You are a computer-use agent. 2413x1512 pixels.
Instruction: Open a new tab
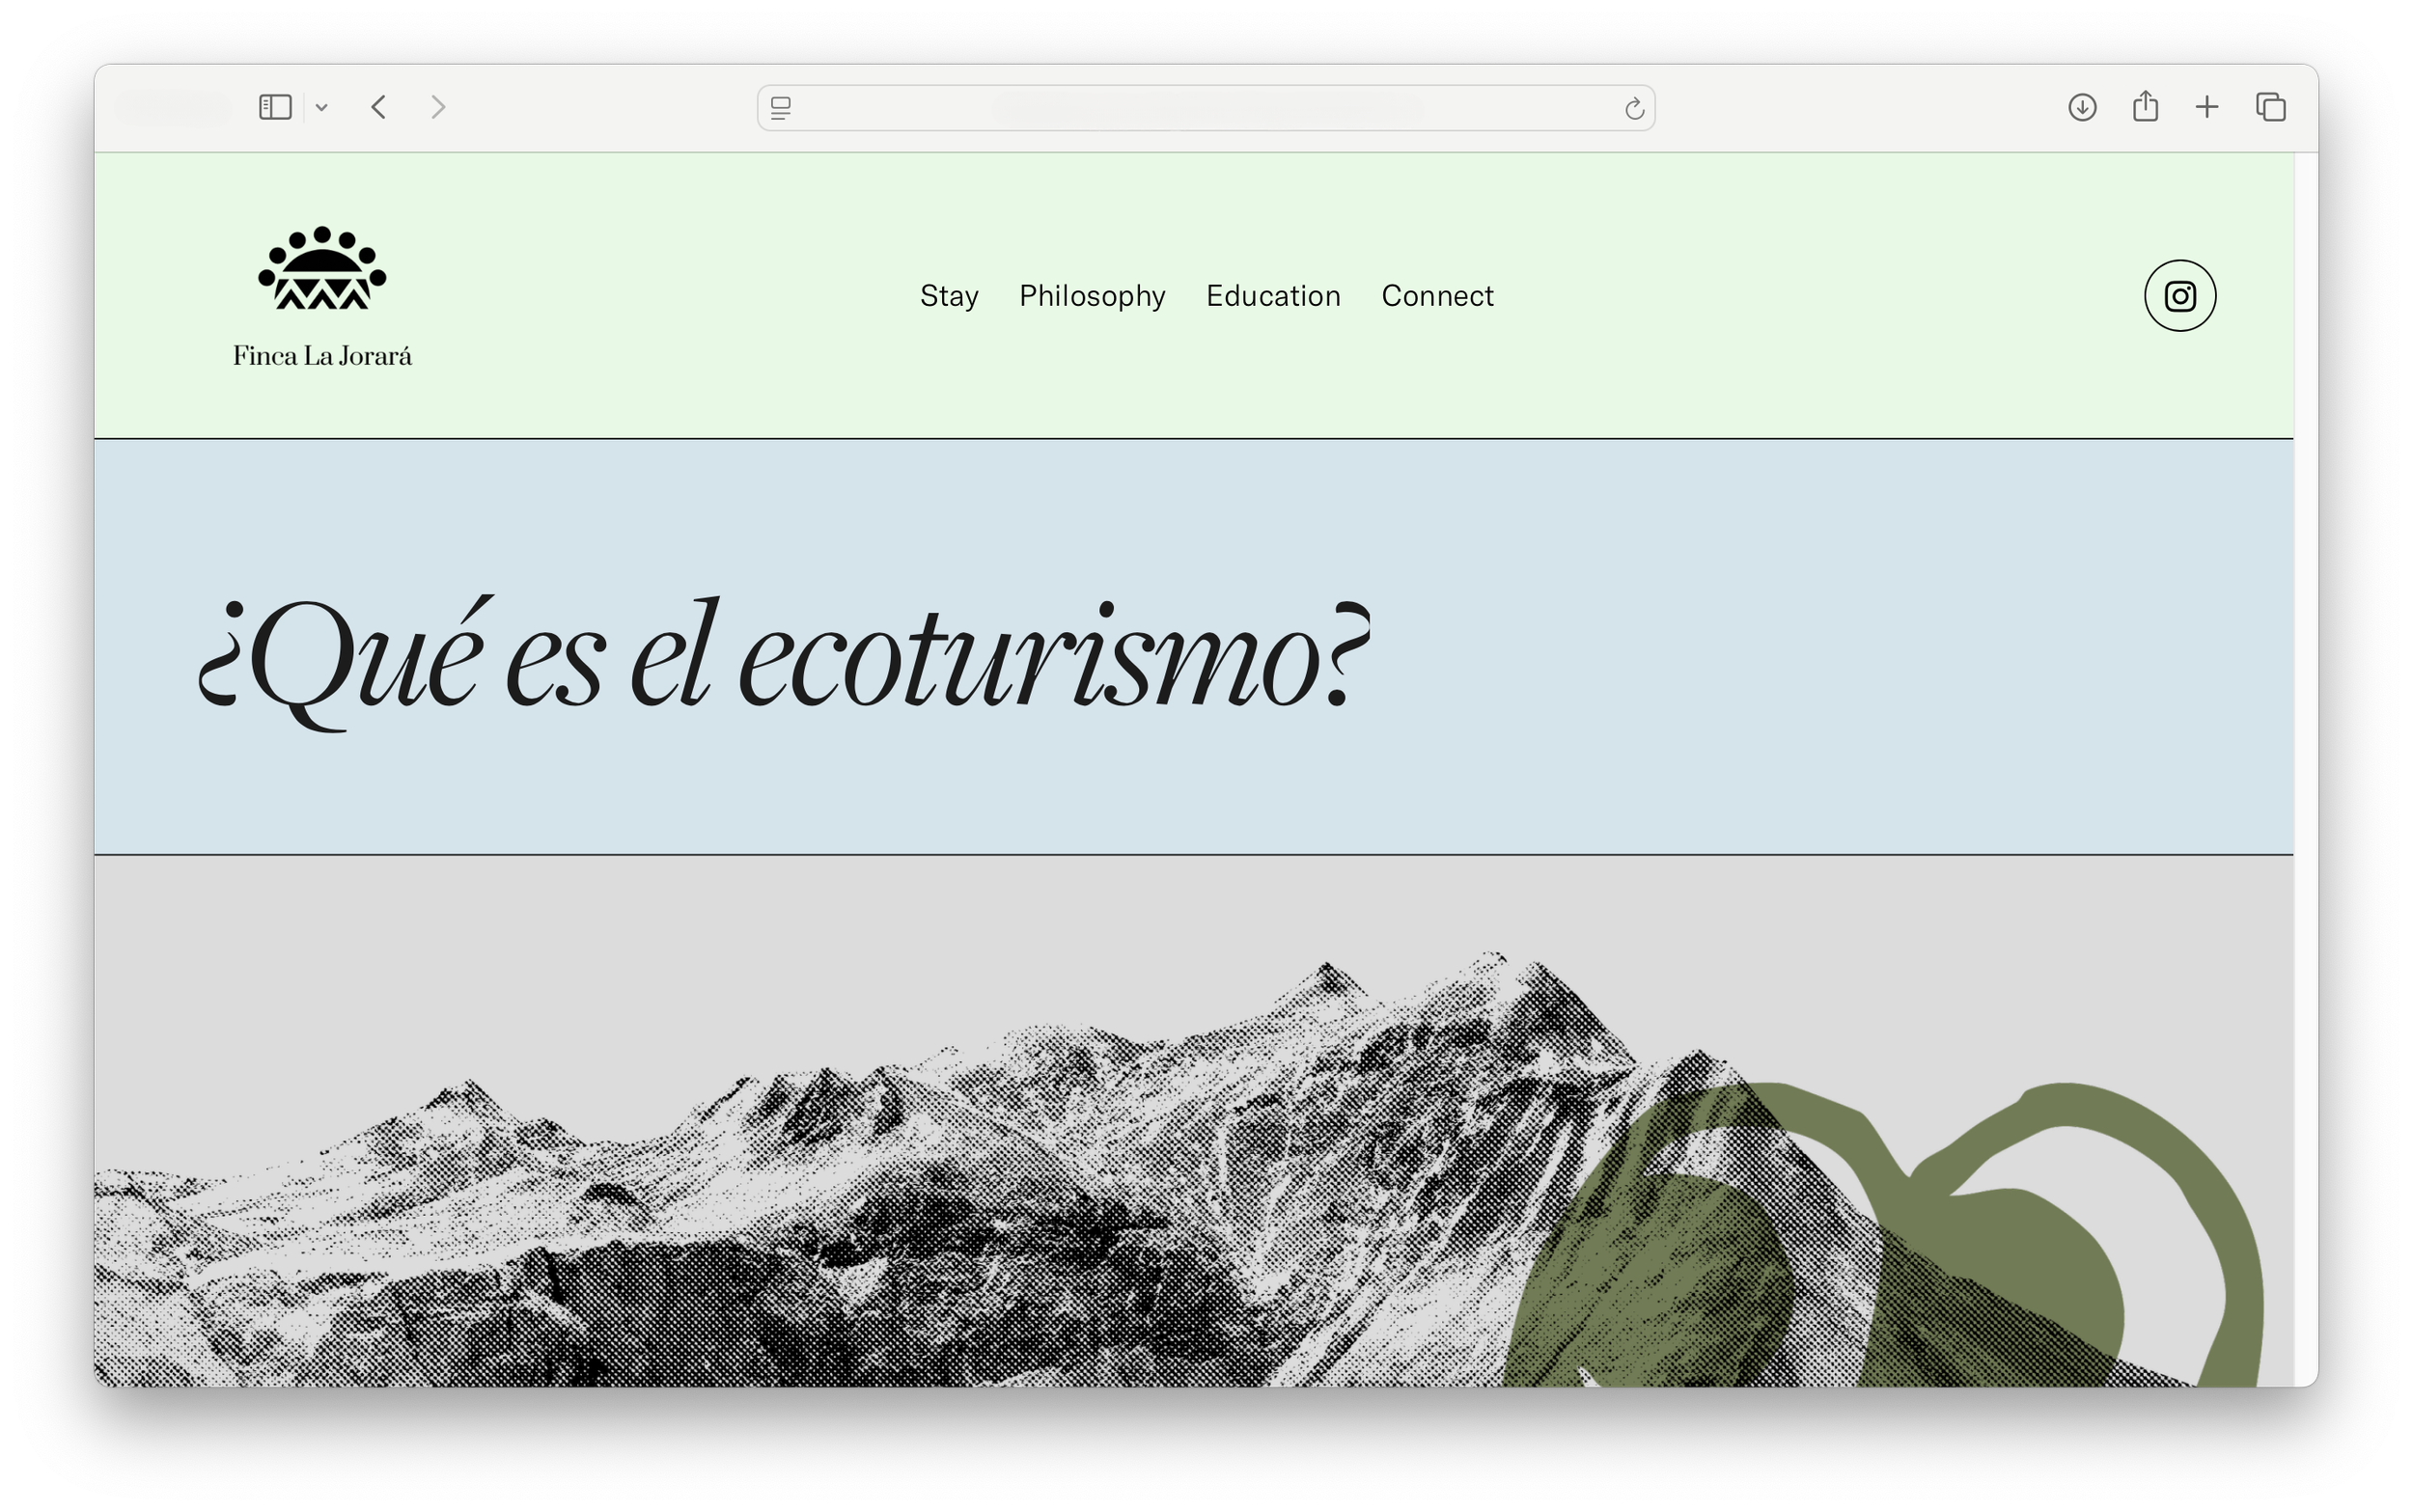[x=2207, y=107]
